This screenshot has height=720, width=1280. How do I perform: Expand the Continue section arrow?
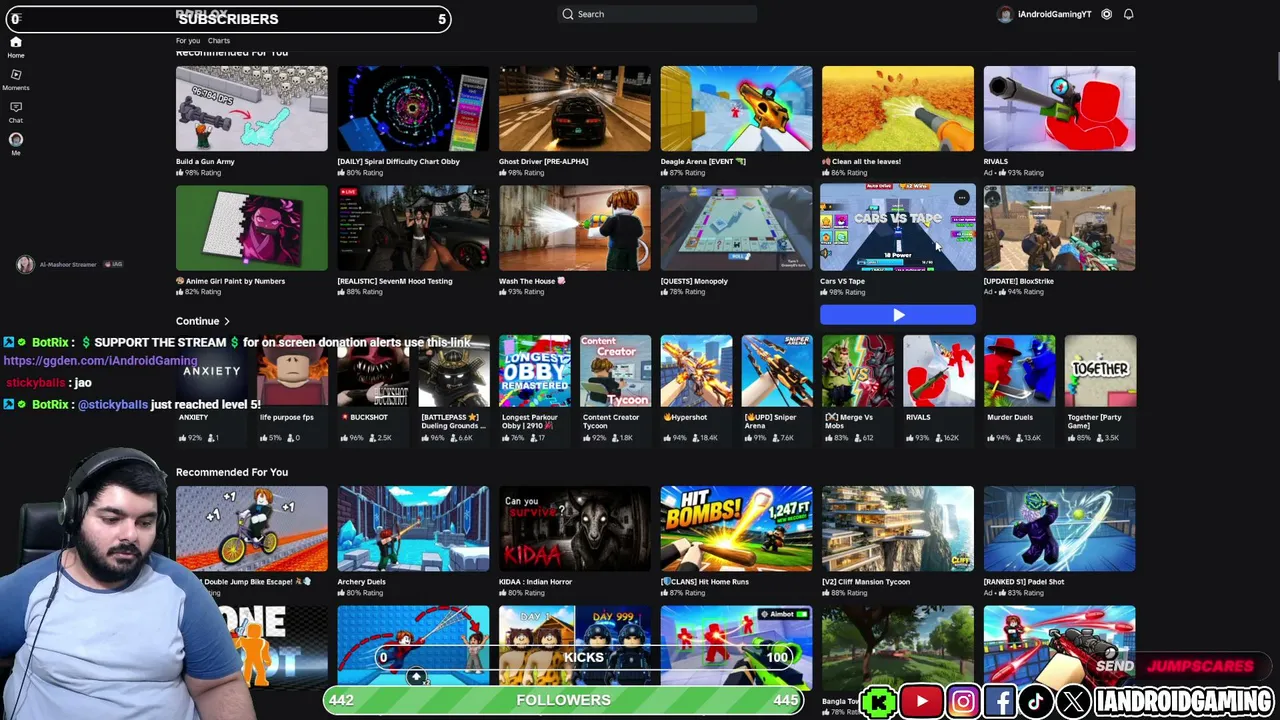227,322
